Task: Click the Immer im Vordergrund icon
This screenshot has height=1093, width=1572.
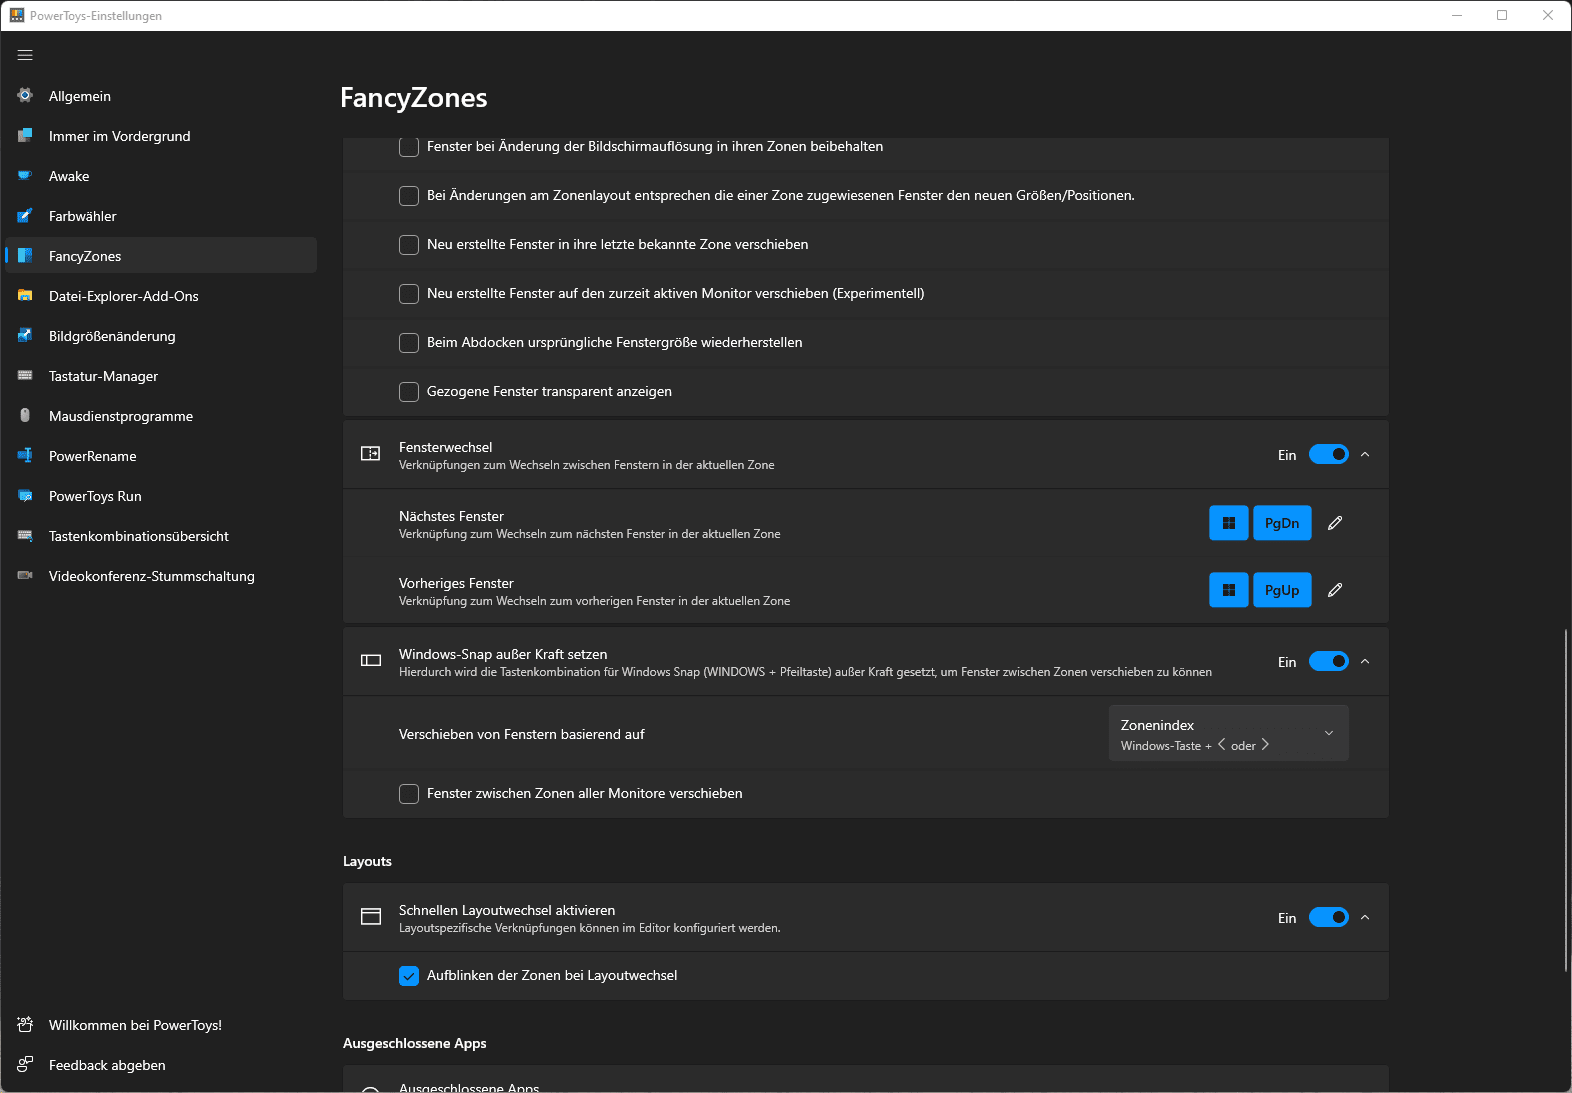Action: point(25,135)
